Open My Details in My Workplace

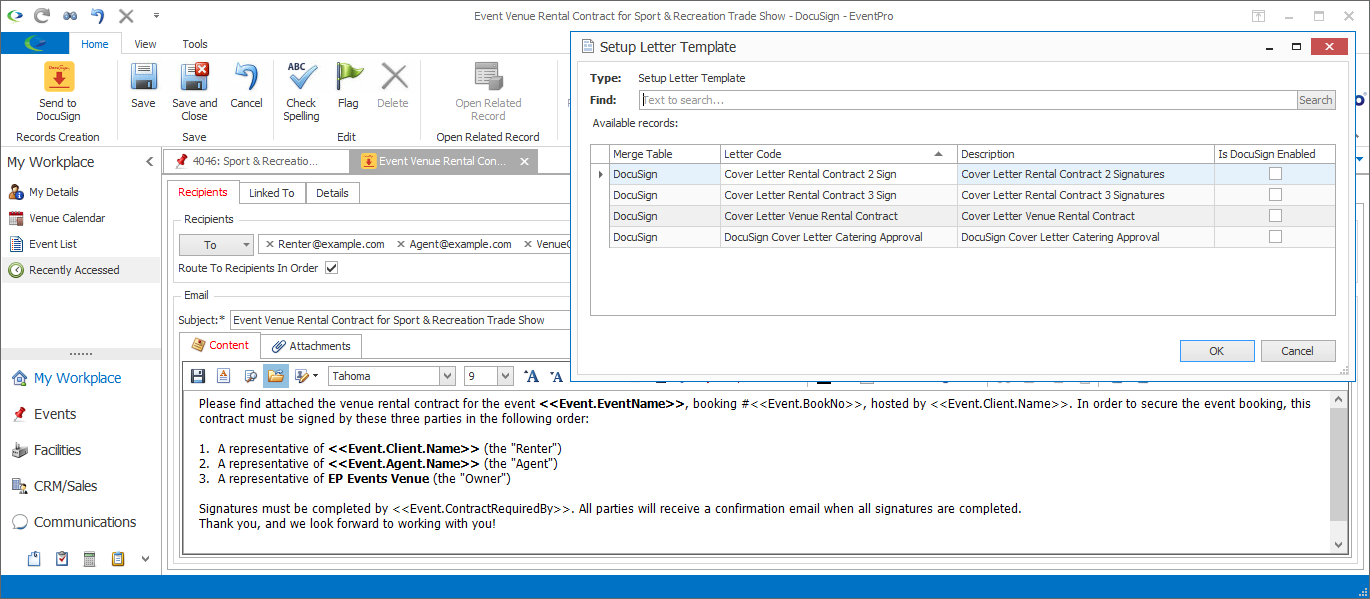54,192
